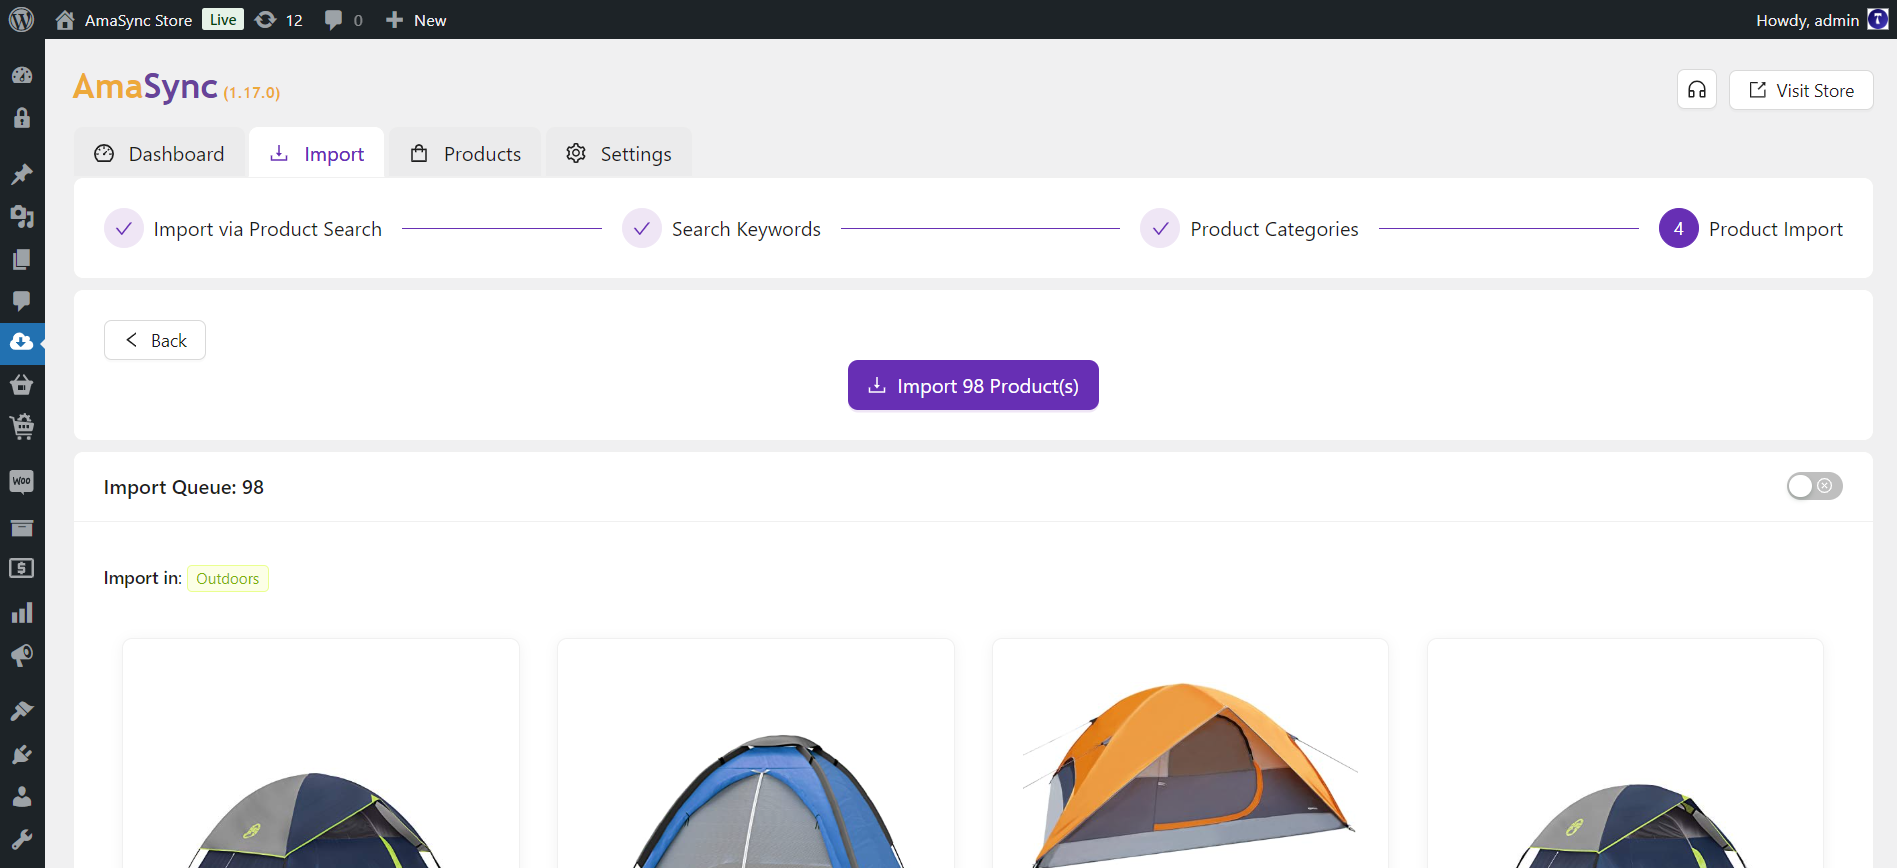Viewport: 1897px width, 868px height.
Task: Open Posts via the pushpin icon
Action: (x=22, y=174)
